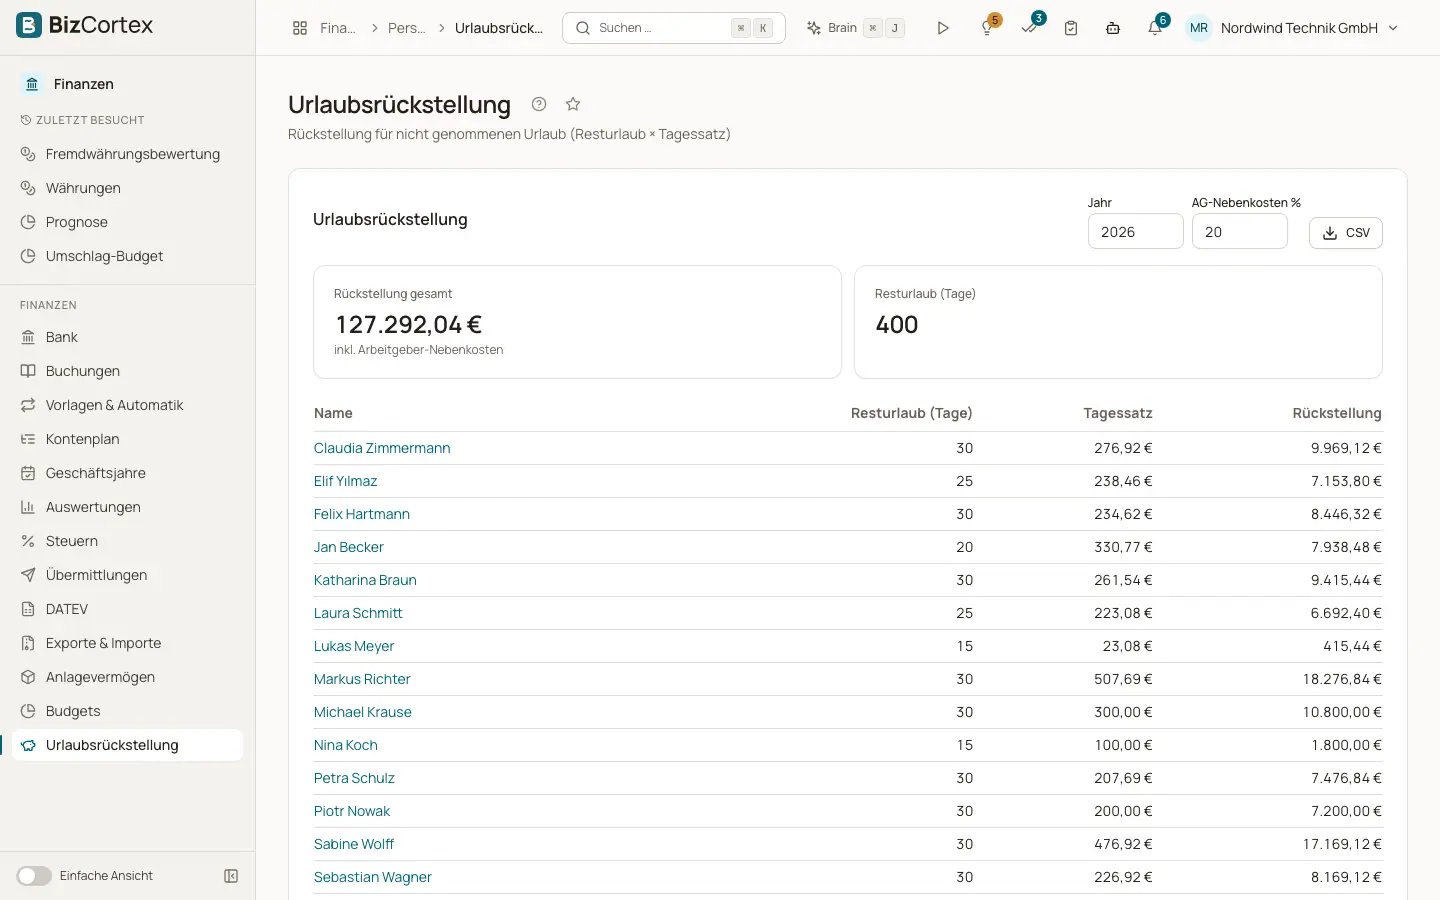Focus the AG-Nebenkosten % input field
The height and width of the screenshot is (900, 1440).
pos(1239,232)
